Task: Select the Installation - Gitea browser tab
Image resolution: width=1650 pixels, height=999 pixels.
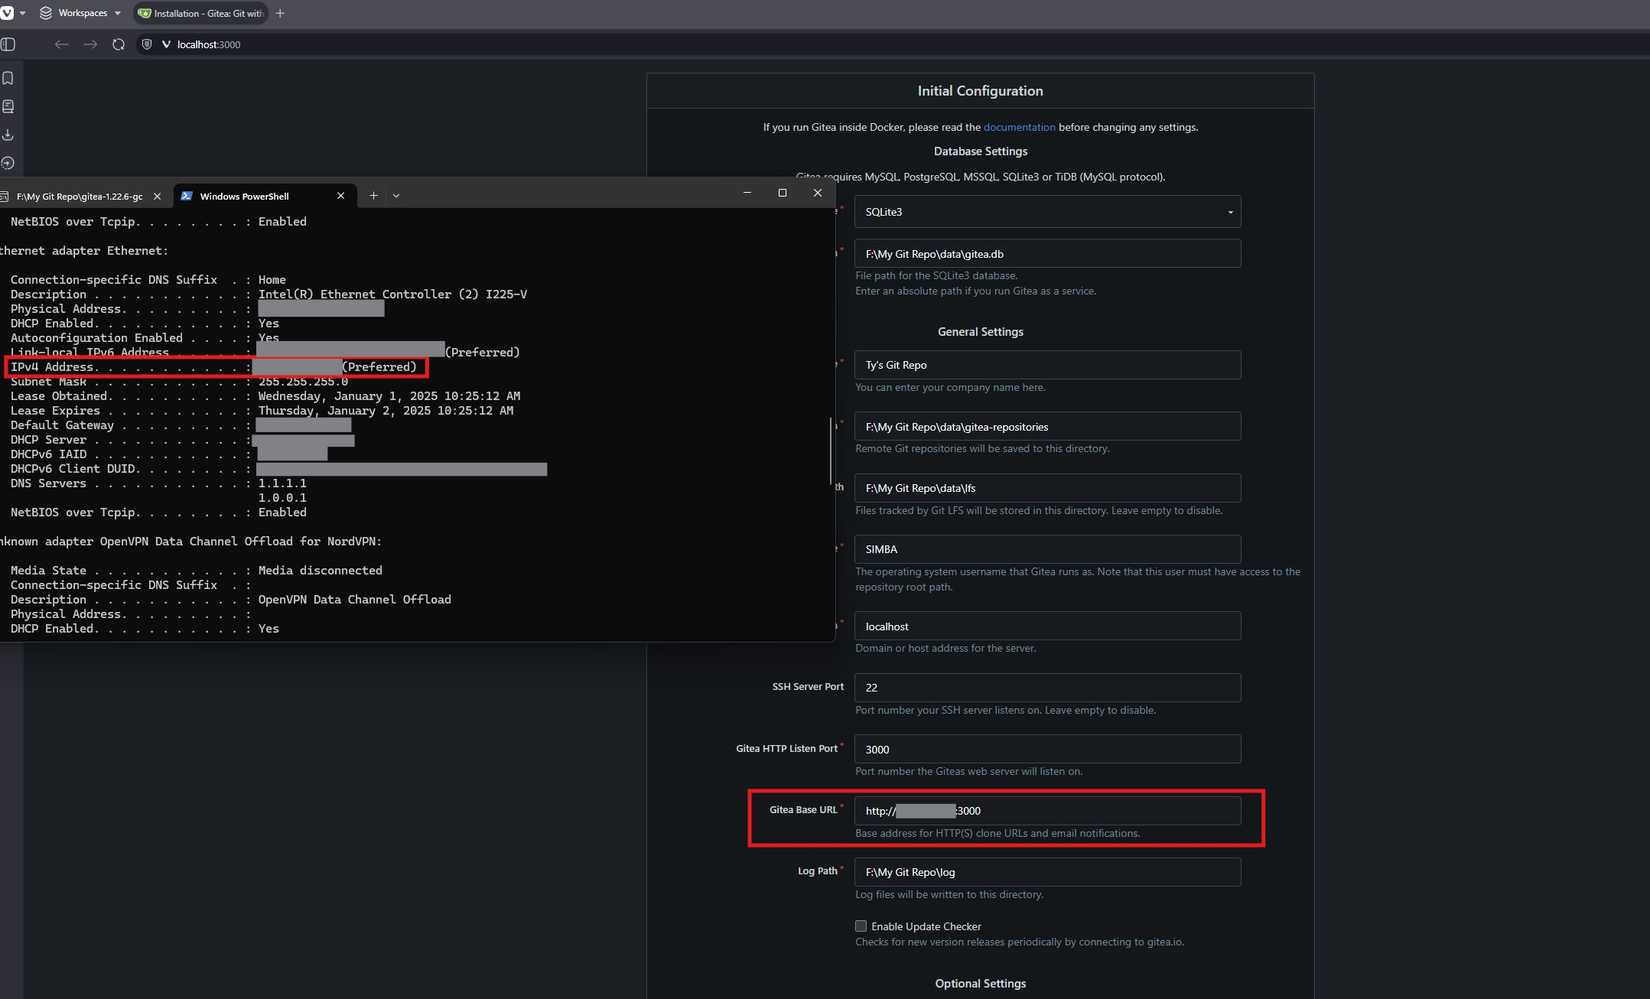Action: (198, 13)
